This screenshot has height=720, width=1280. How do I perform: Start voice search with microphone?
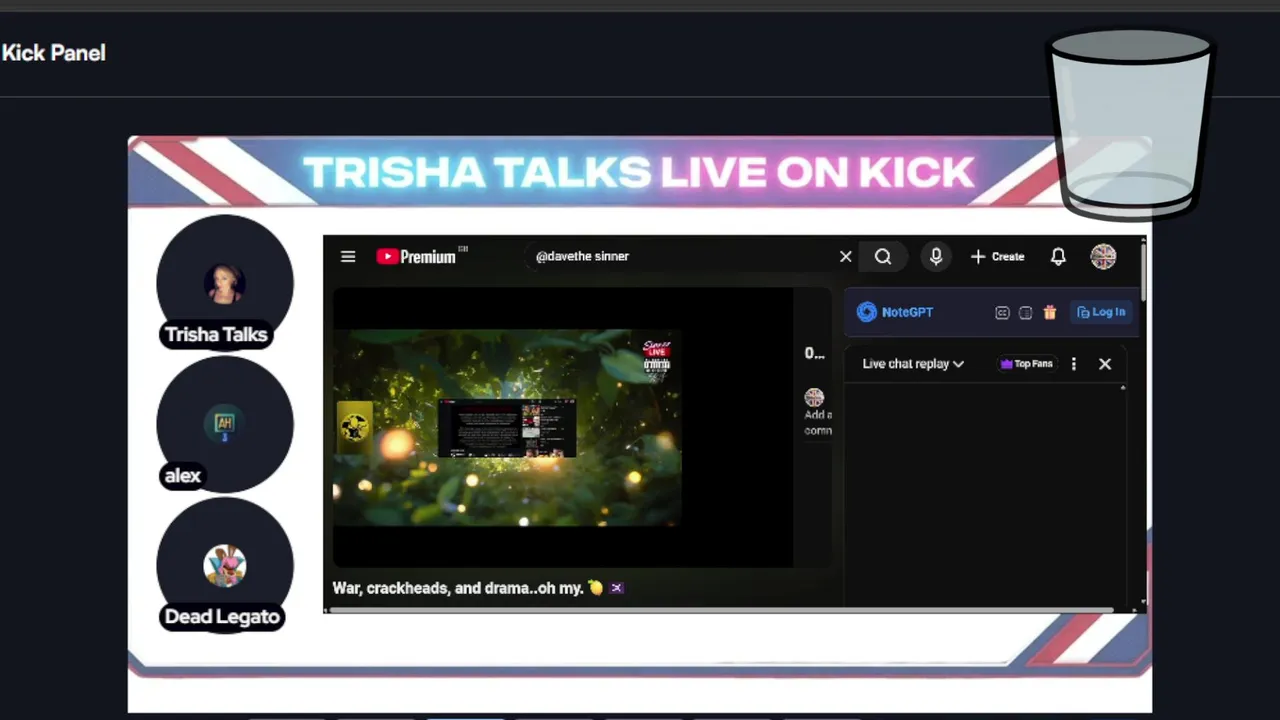(x=936, y=257)
